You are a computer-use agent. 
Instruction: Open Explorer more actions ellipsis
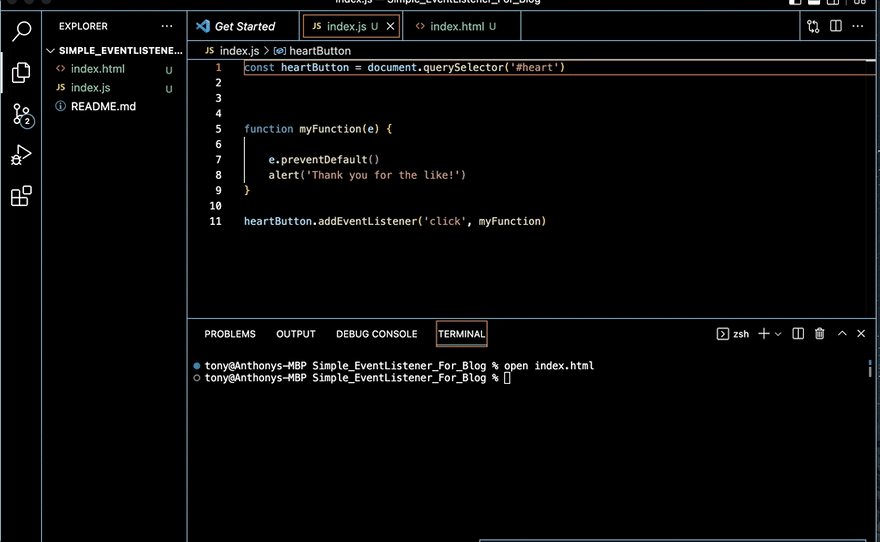[167, 26]
